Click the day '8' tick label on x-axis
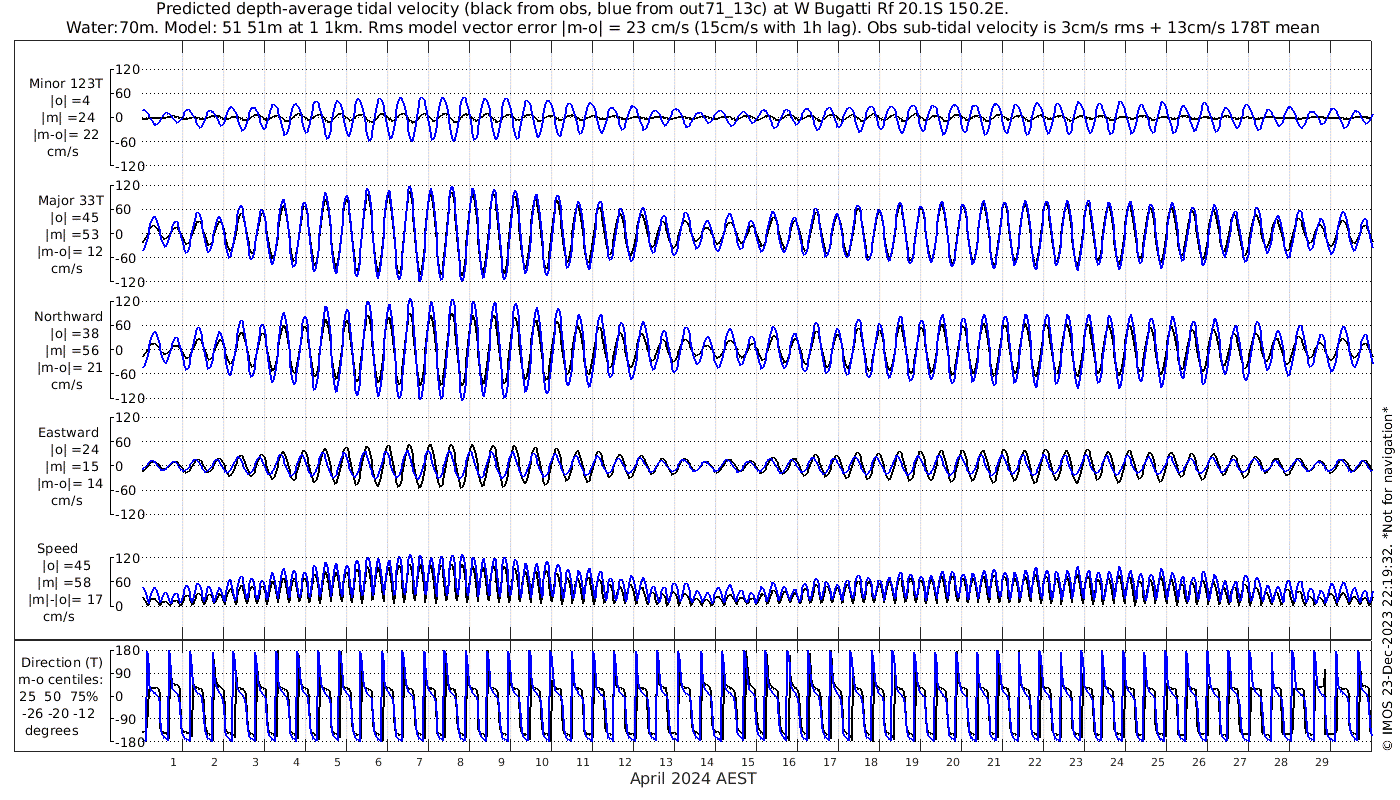The image size is (1400, 800). (x=460, y=762)
